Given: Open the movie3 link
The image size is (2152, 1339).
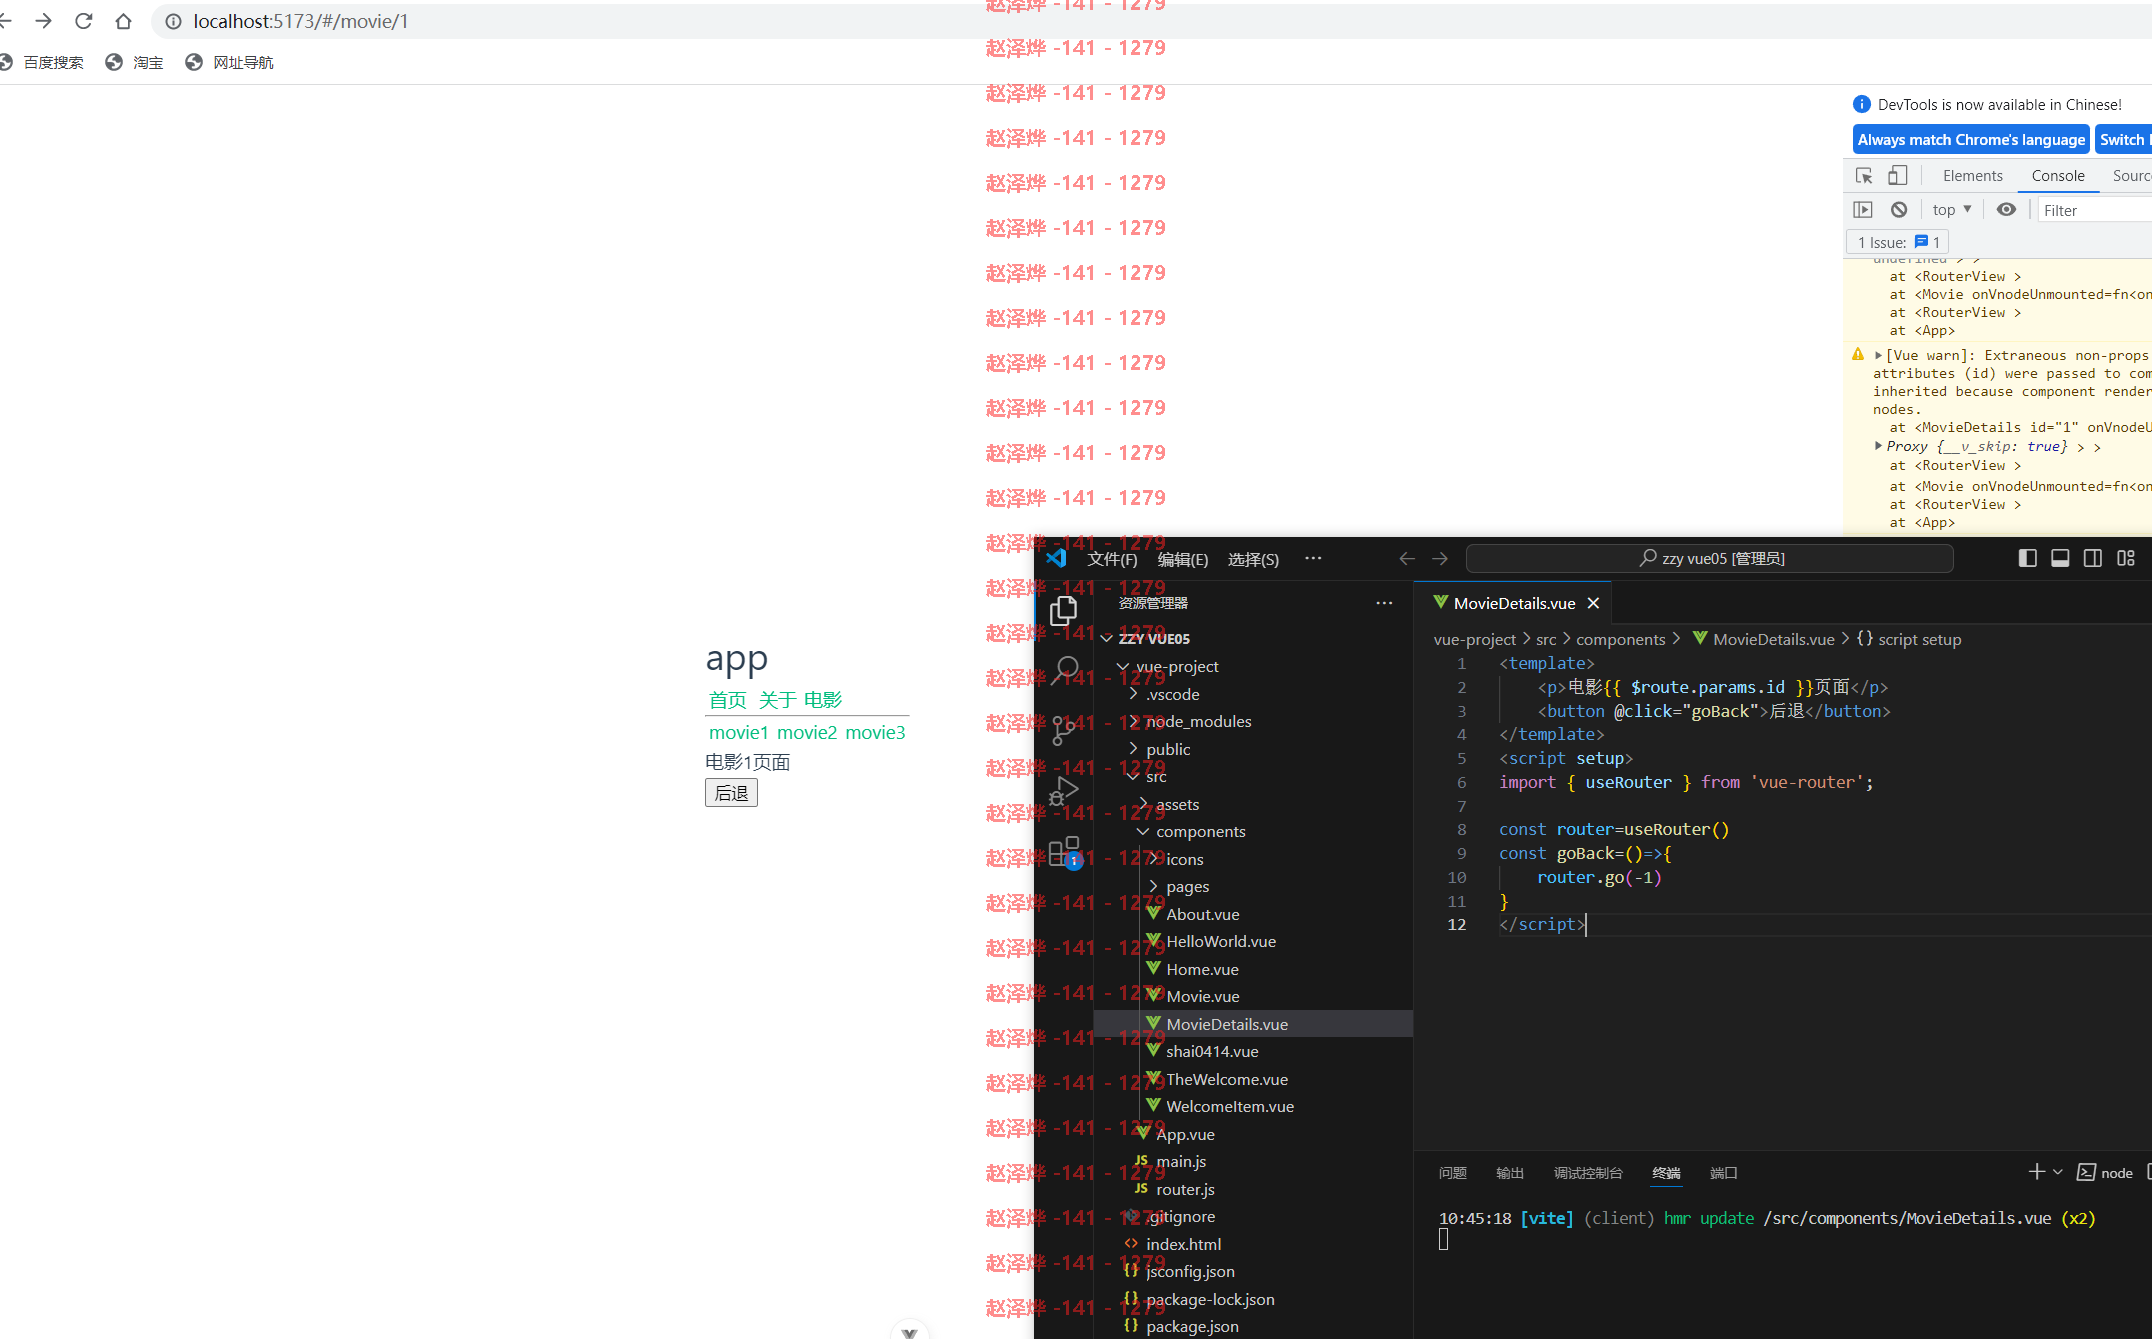Looking at the screenshot, I should pos(875,733).
